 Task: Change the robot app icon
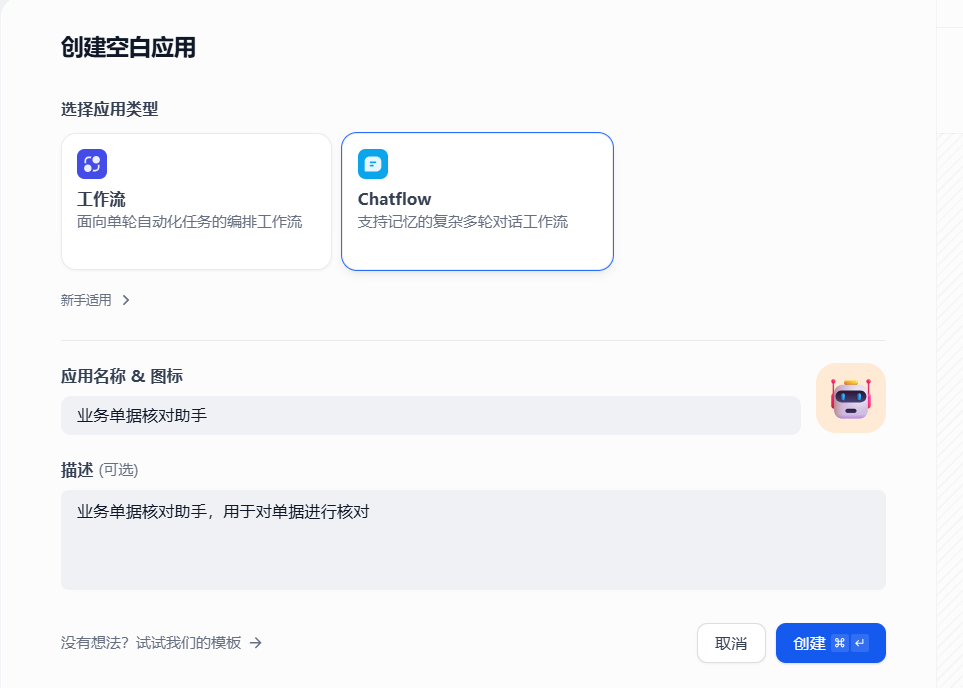(x=851, y=398)
